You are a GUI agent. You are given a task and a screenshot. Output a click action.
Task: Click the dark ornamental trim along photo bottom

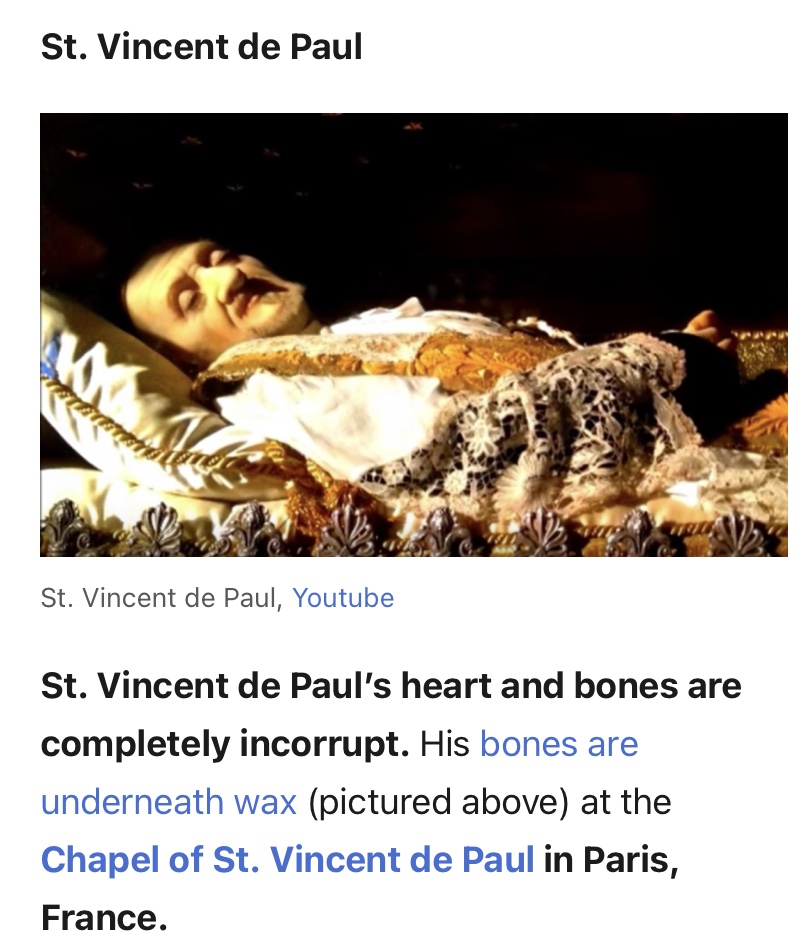413,531
